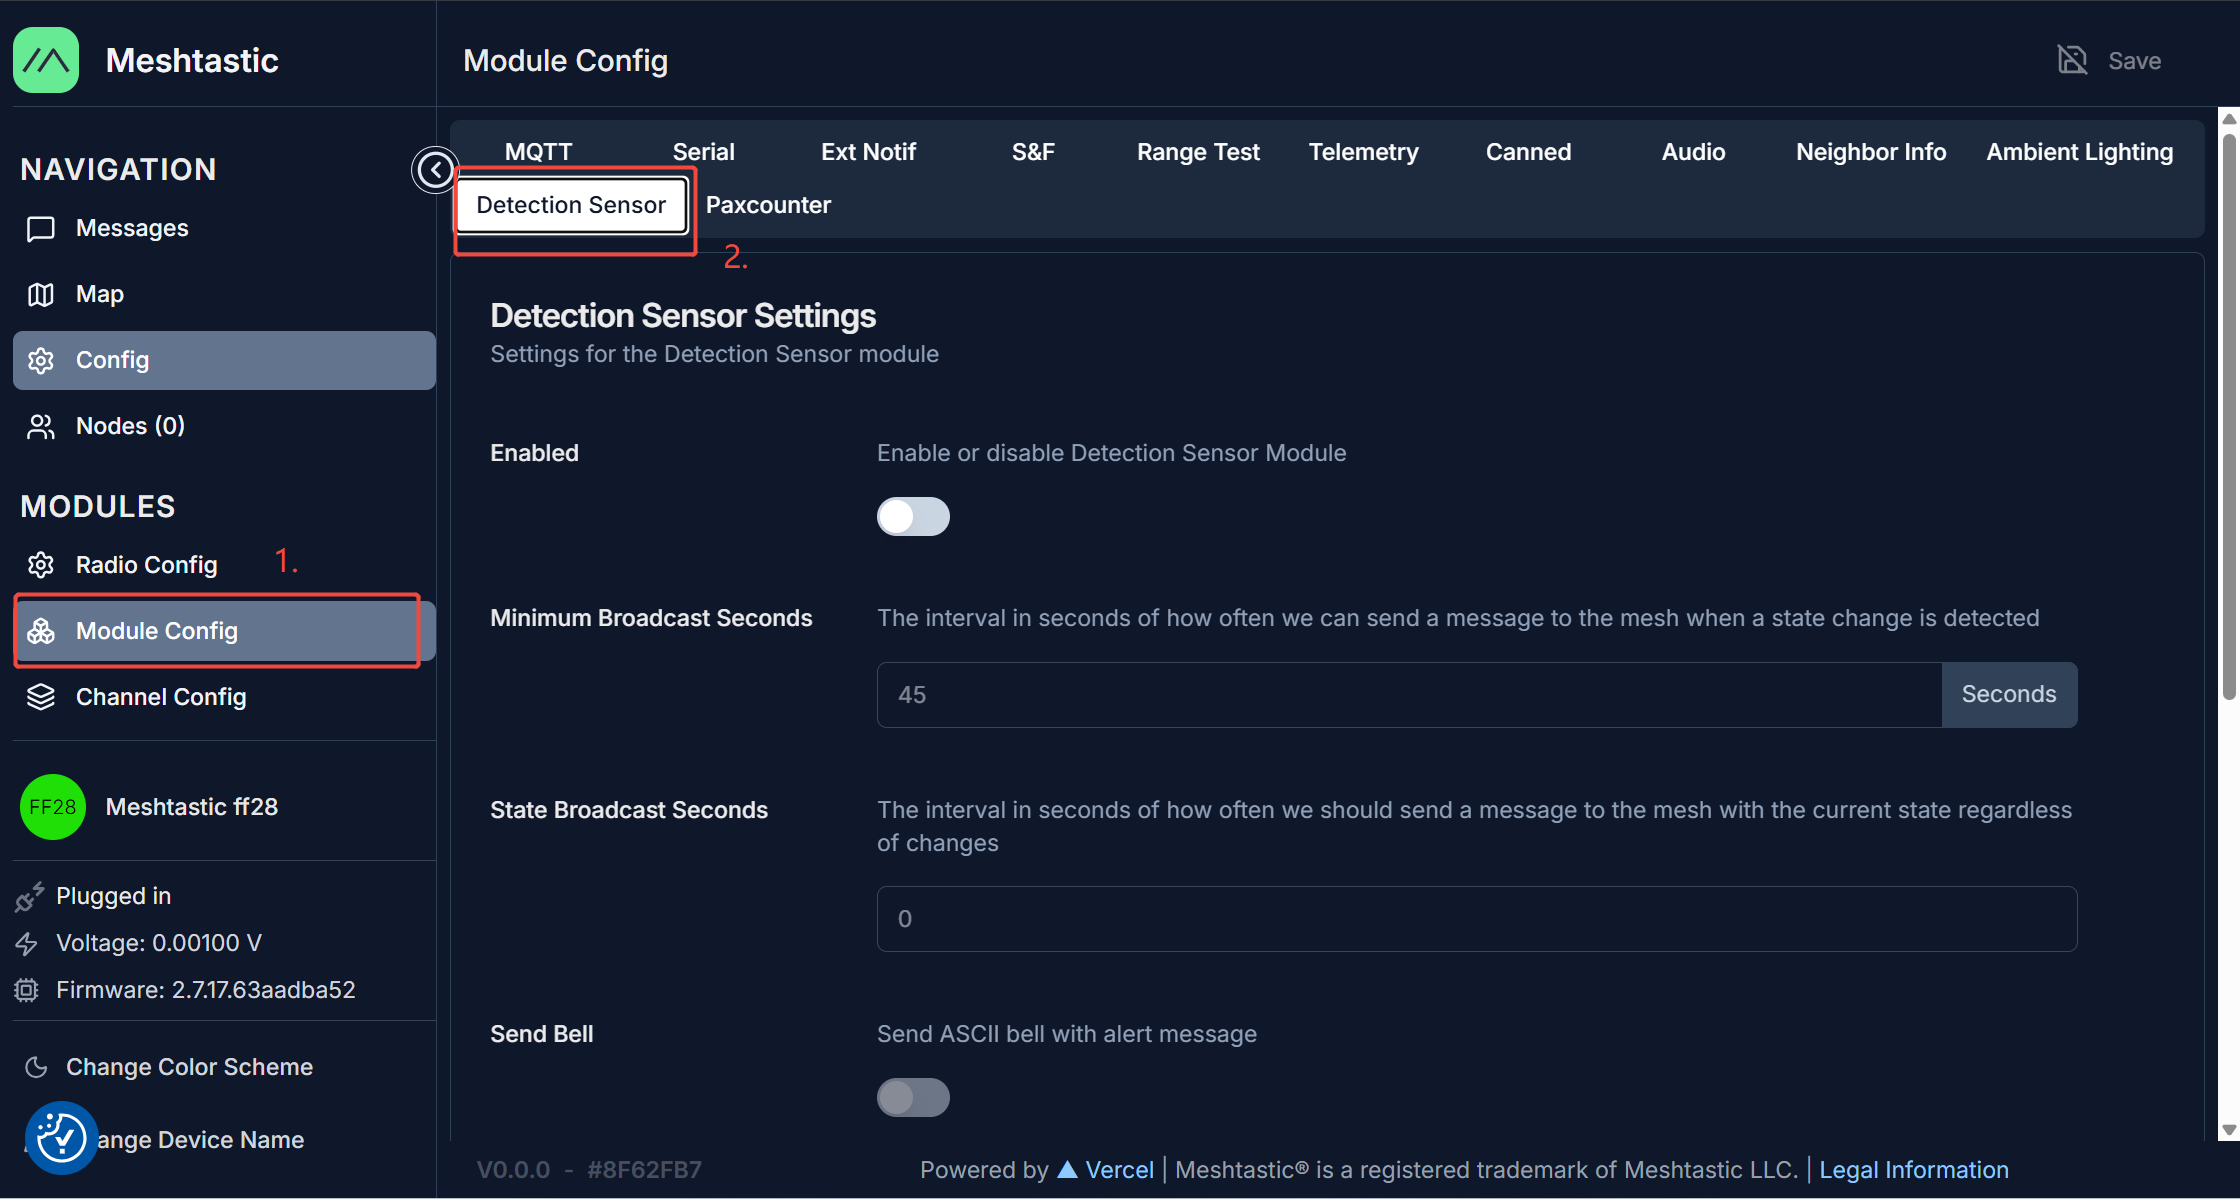Open the Legal Information link

[x=1913, y=1170]
